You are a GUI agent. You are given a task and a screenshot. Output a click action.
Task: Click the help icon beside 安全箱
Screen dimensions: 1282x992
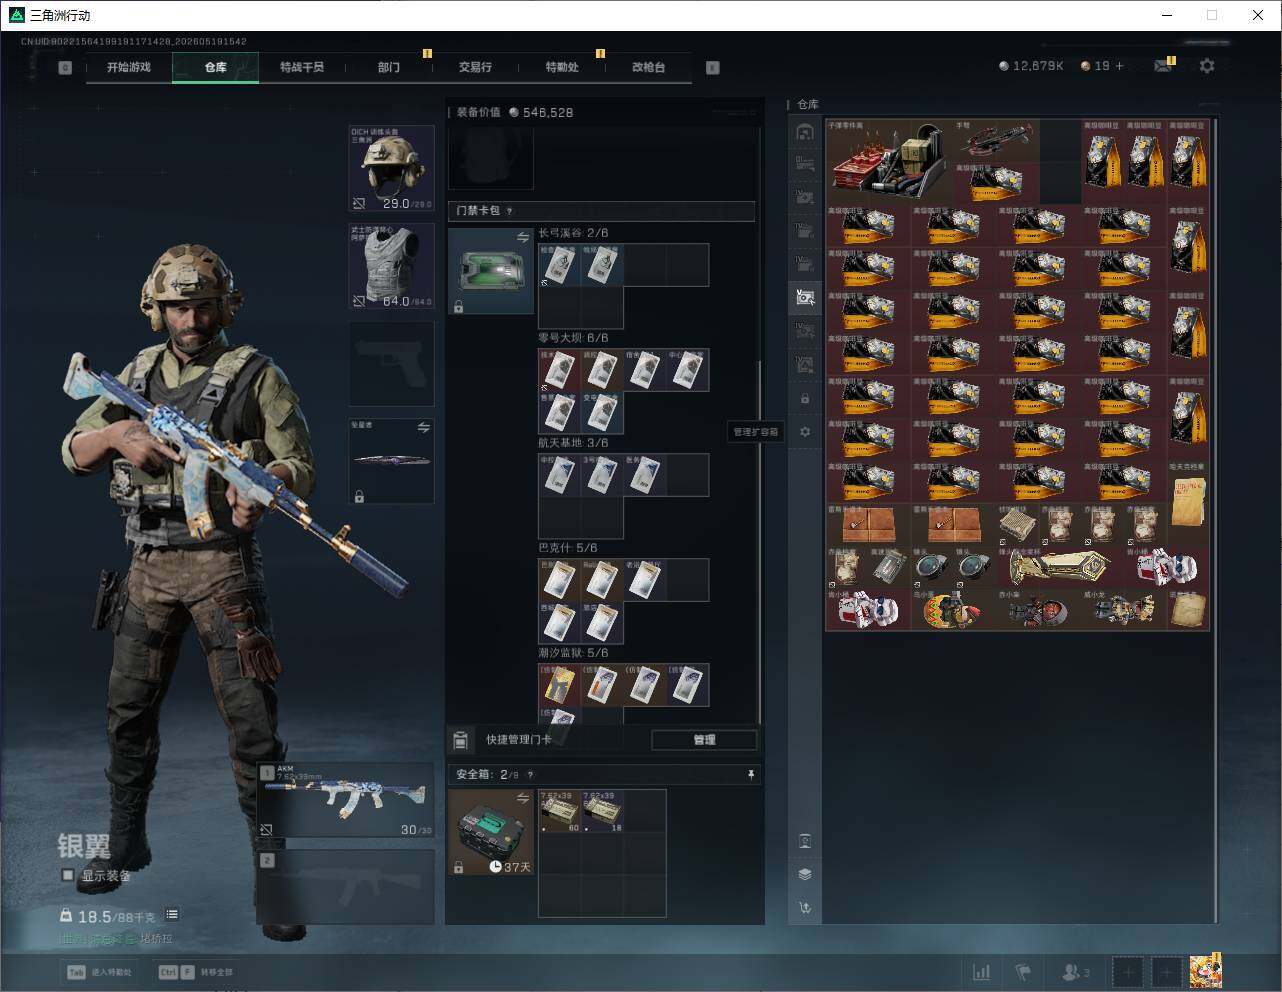pos(530,774)
